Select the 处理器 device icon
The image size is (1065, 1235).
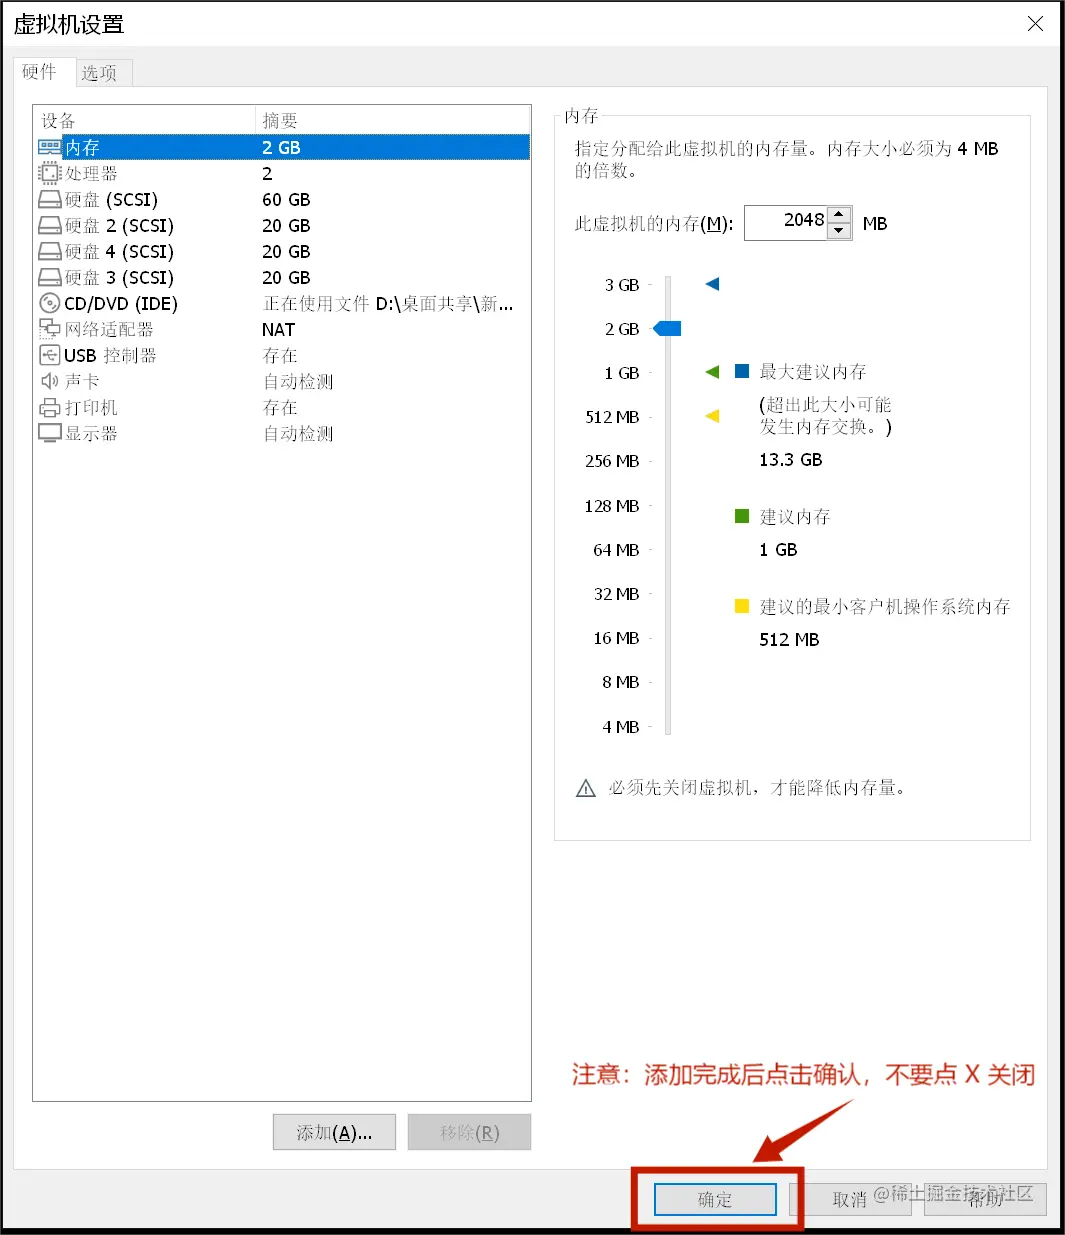[x=49, y=173]
